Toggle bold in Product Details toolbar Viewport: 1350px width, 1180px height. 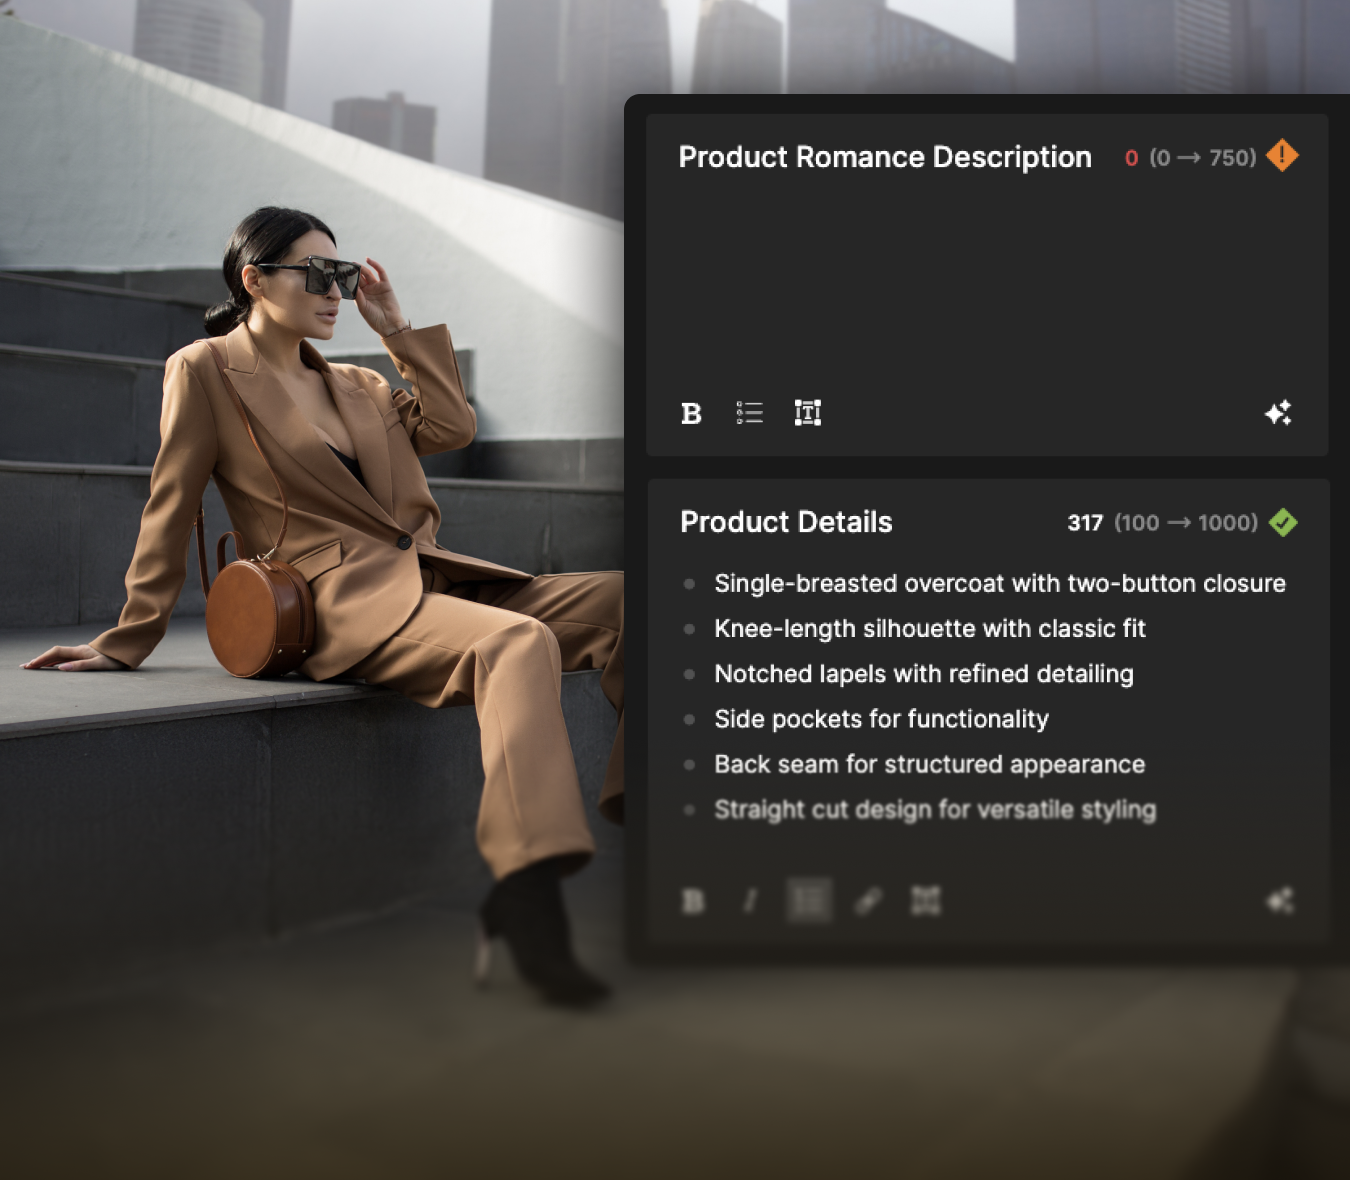[693, 902]
